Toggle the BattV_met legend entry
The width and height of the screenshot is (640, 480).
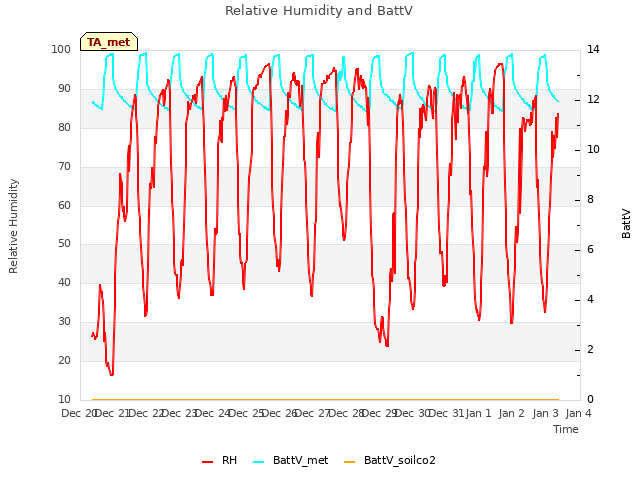[291, 460]
